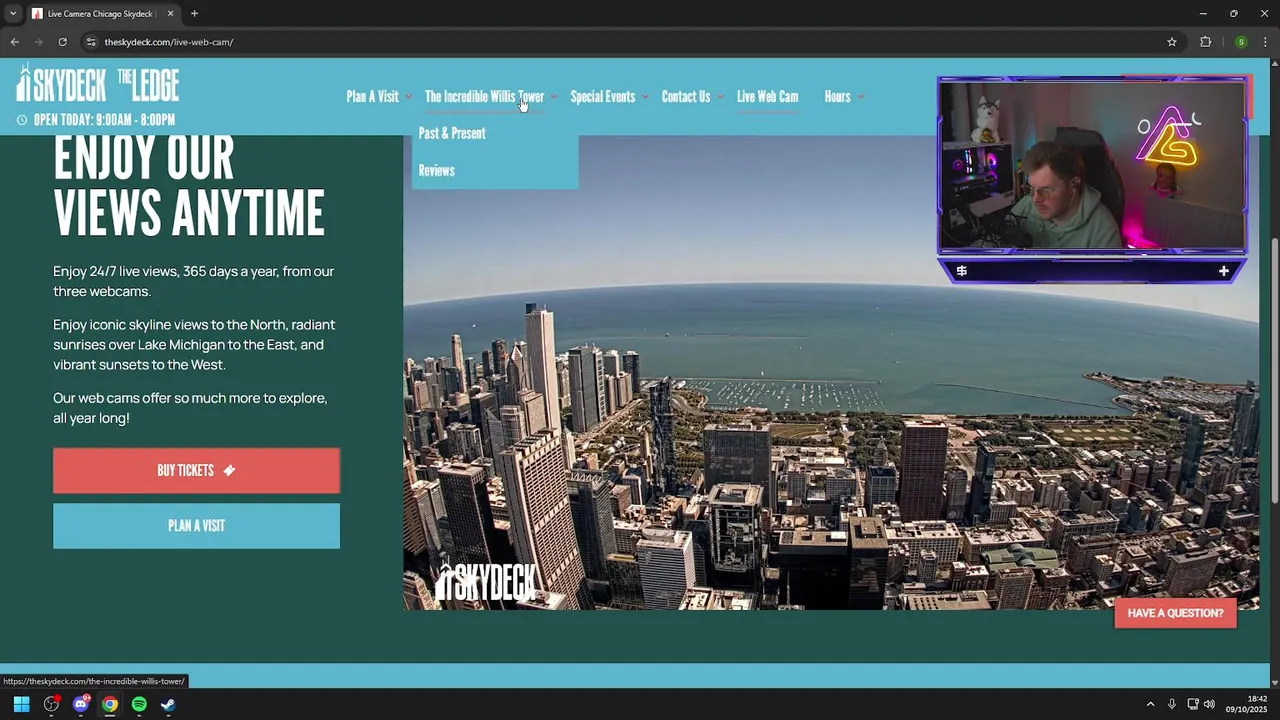
Task: Click the Chrome taskbar icon
Action: (110, 704)
